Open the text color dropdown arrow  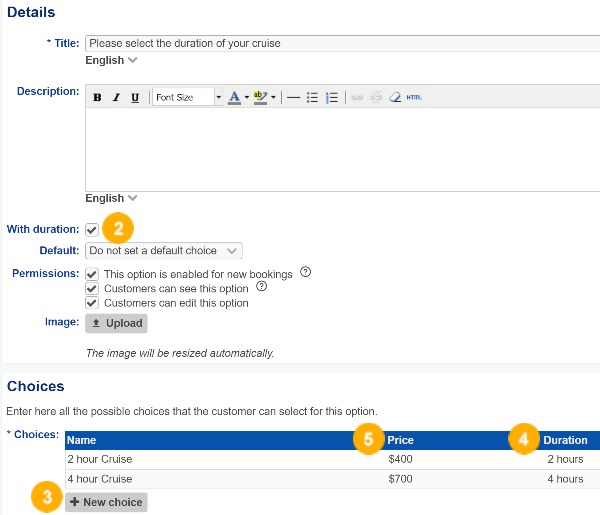(246, 97)
